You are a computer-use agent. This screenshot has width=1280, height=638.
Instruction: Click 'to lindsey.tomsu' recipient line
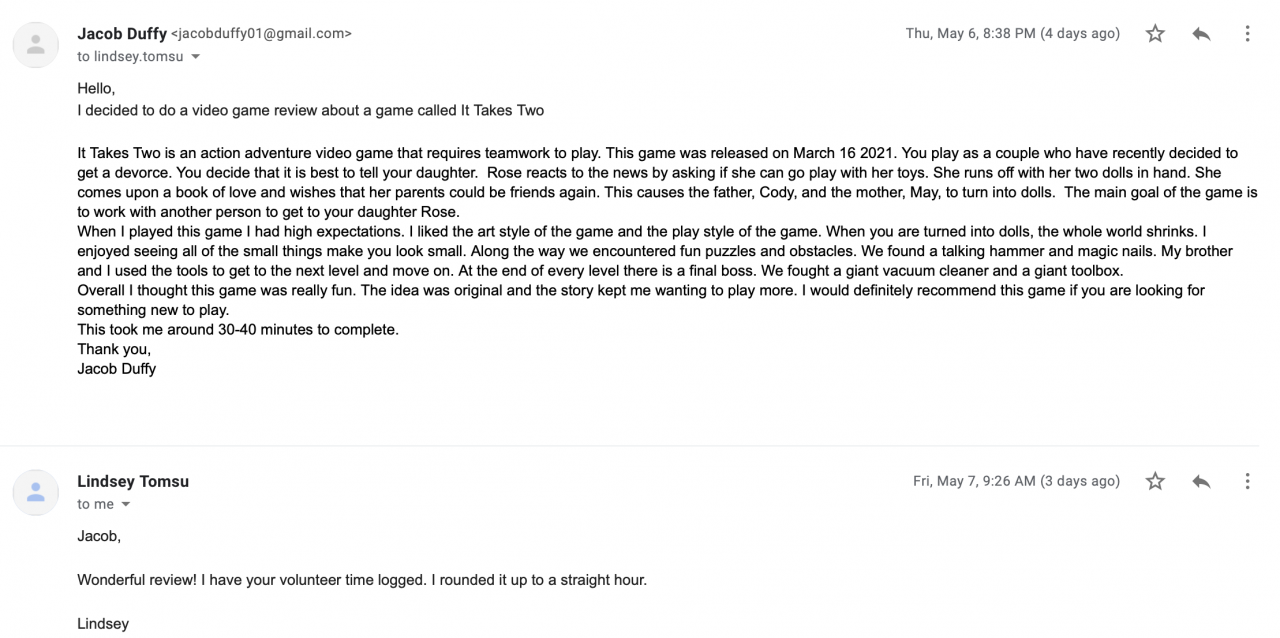point(130,57)
